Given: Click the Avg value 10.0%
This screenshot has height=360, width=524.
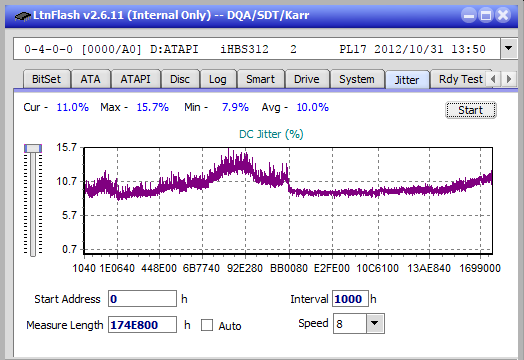Looking at the screenshot, I should [312, 107].
